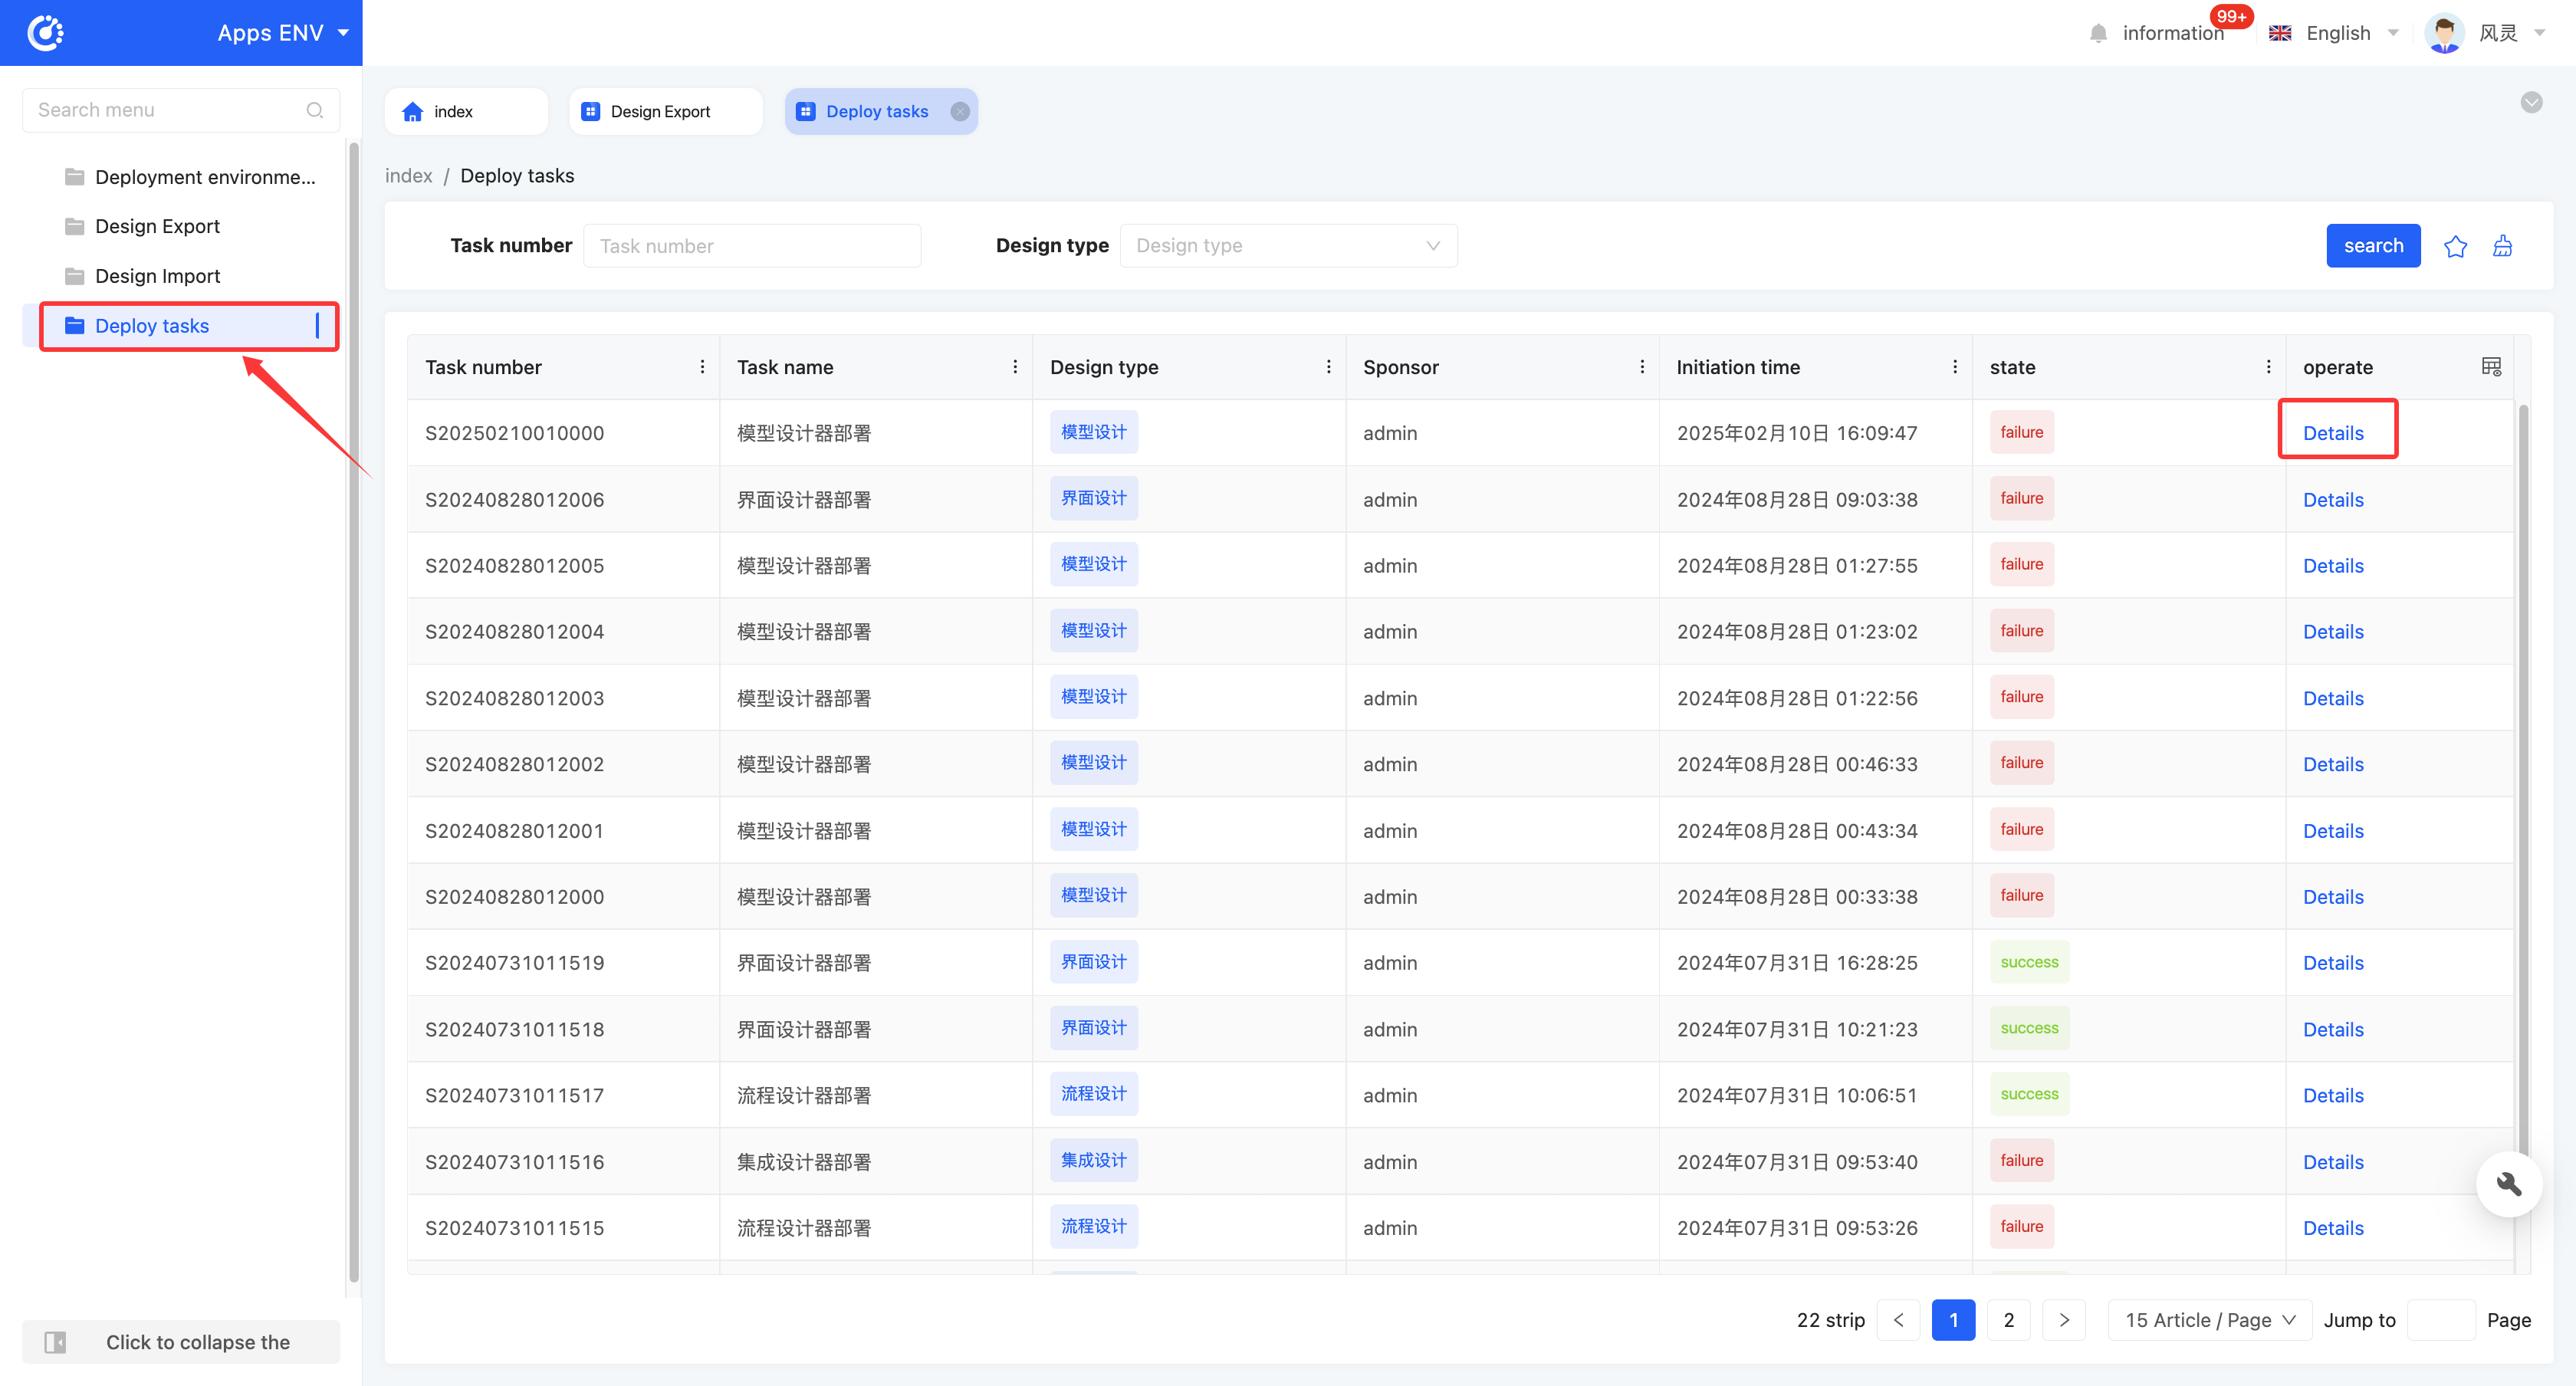Screen dimensions: 2576x1386
Task: Switch to the Design Export tab
Action: click(661, 112)
